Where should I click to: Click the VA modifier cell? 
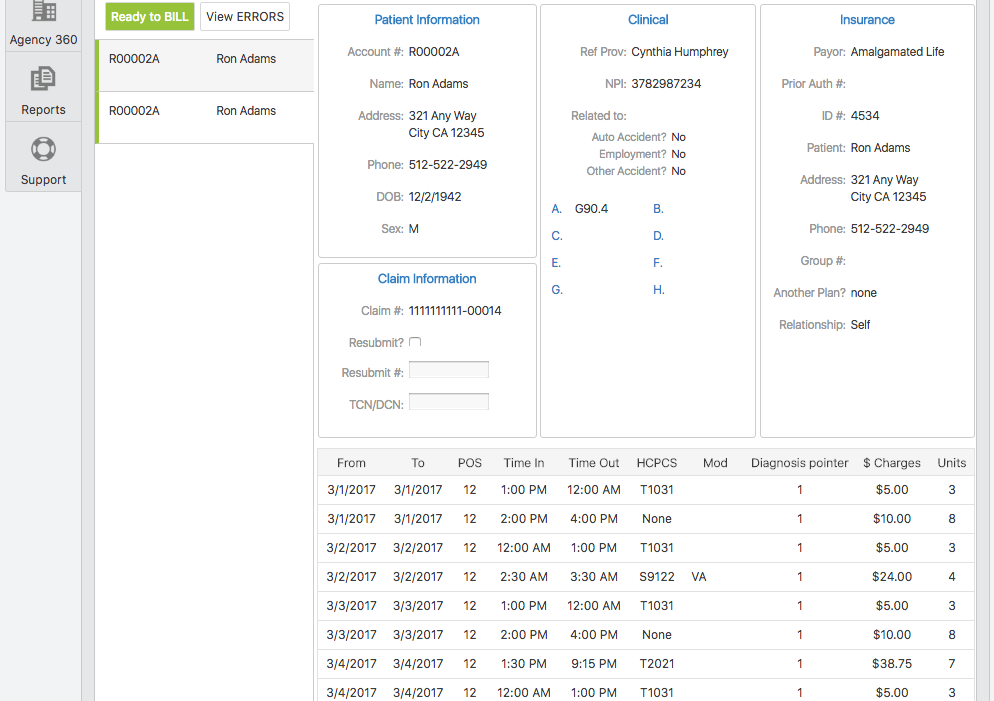click(x=699, y=577)
